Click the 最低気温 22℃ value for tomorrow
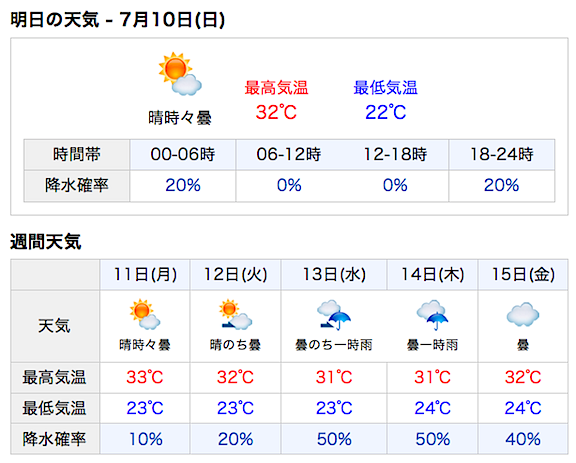Image resolution: width=576 pixels, height=463 pixels. pos(385,112)
